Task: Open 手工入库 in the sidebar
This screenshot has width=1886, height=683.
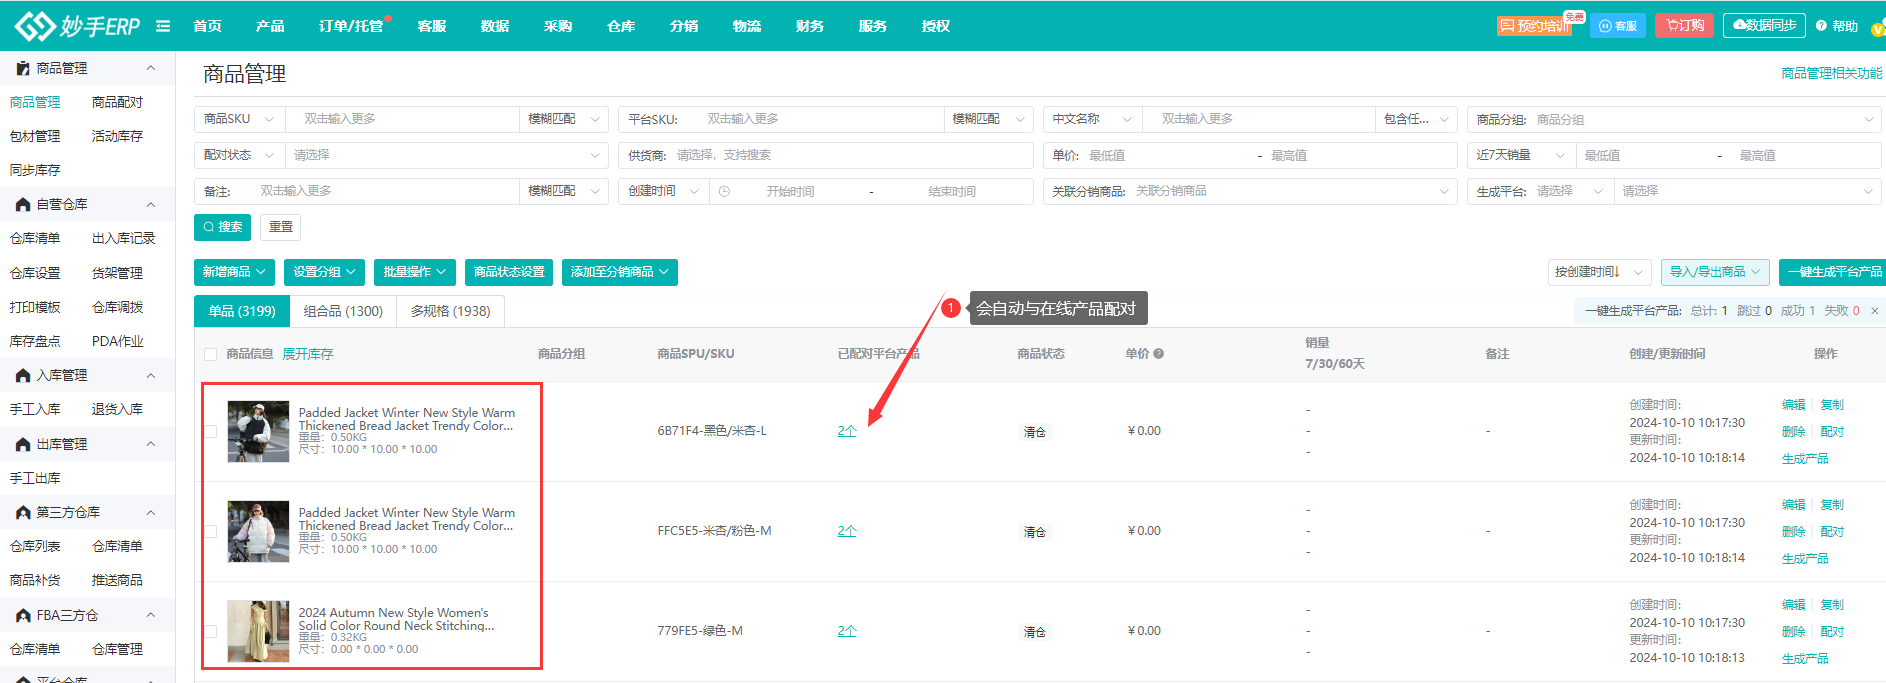Action: point(35,409)
